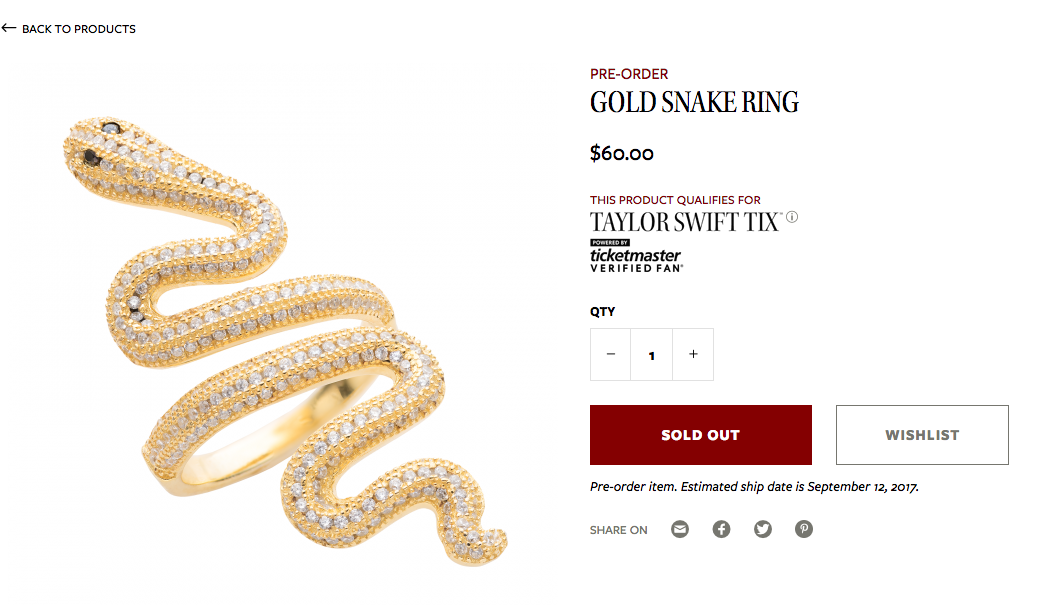
Task: Share the ring on Twitter
Action: [762, 529]
